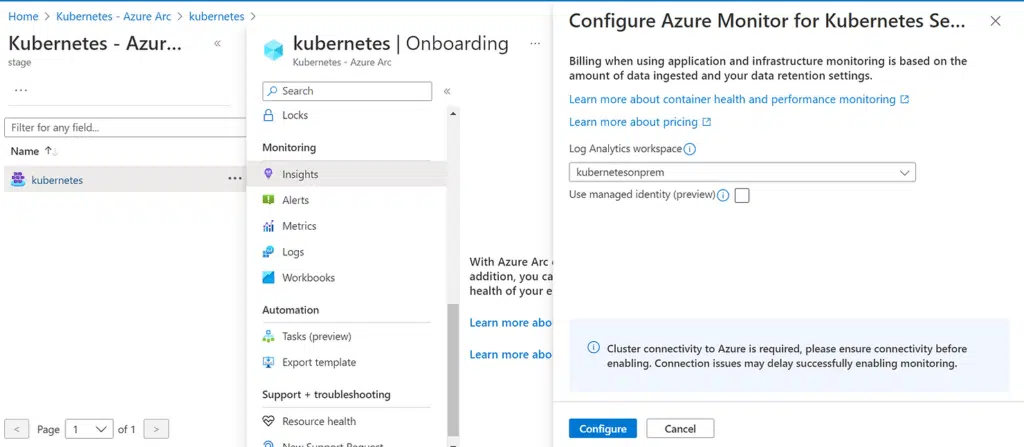
Task: Click the Workbooks icon
Action: (268, 278)
